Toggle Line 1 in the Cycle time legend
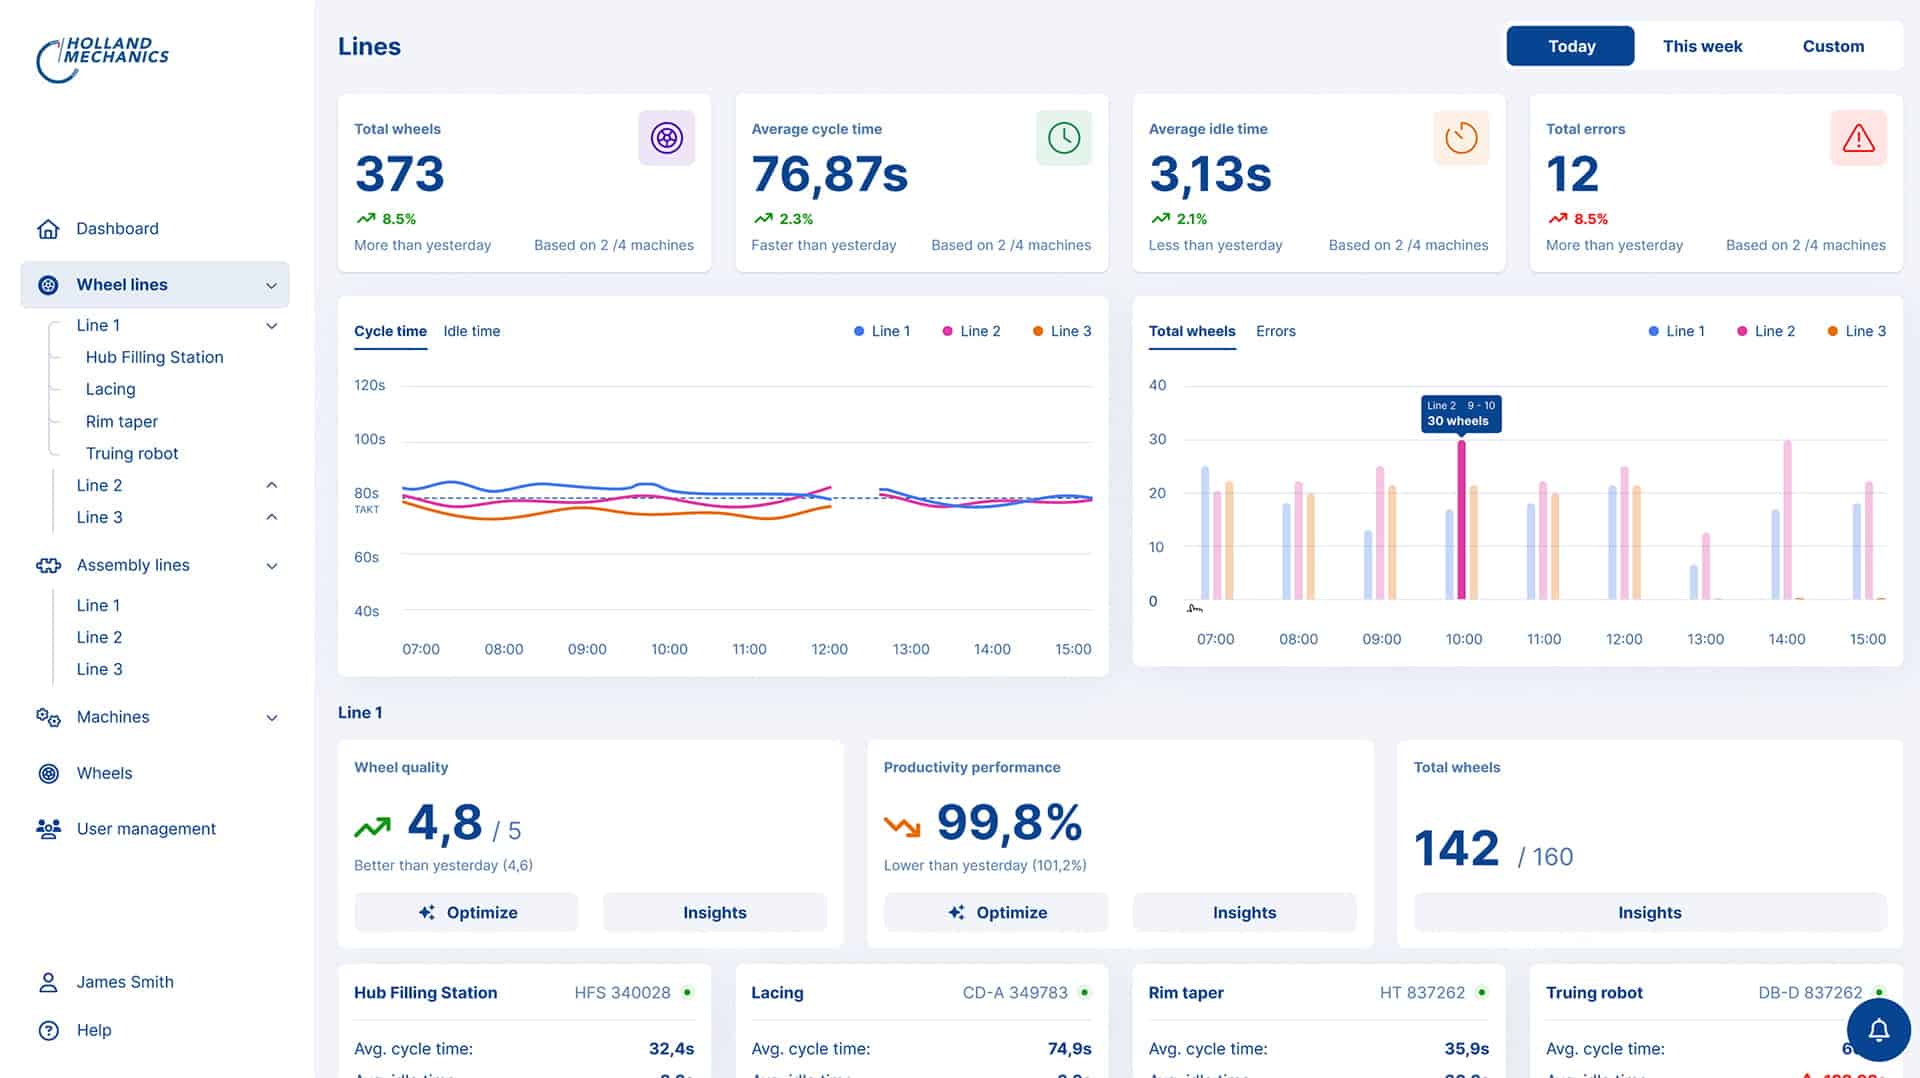The height and width of the screenshot is (1078, 1920). (x=881, y=331)
